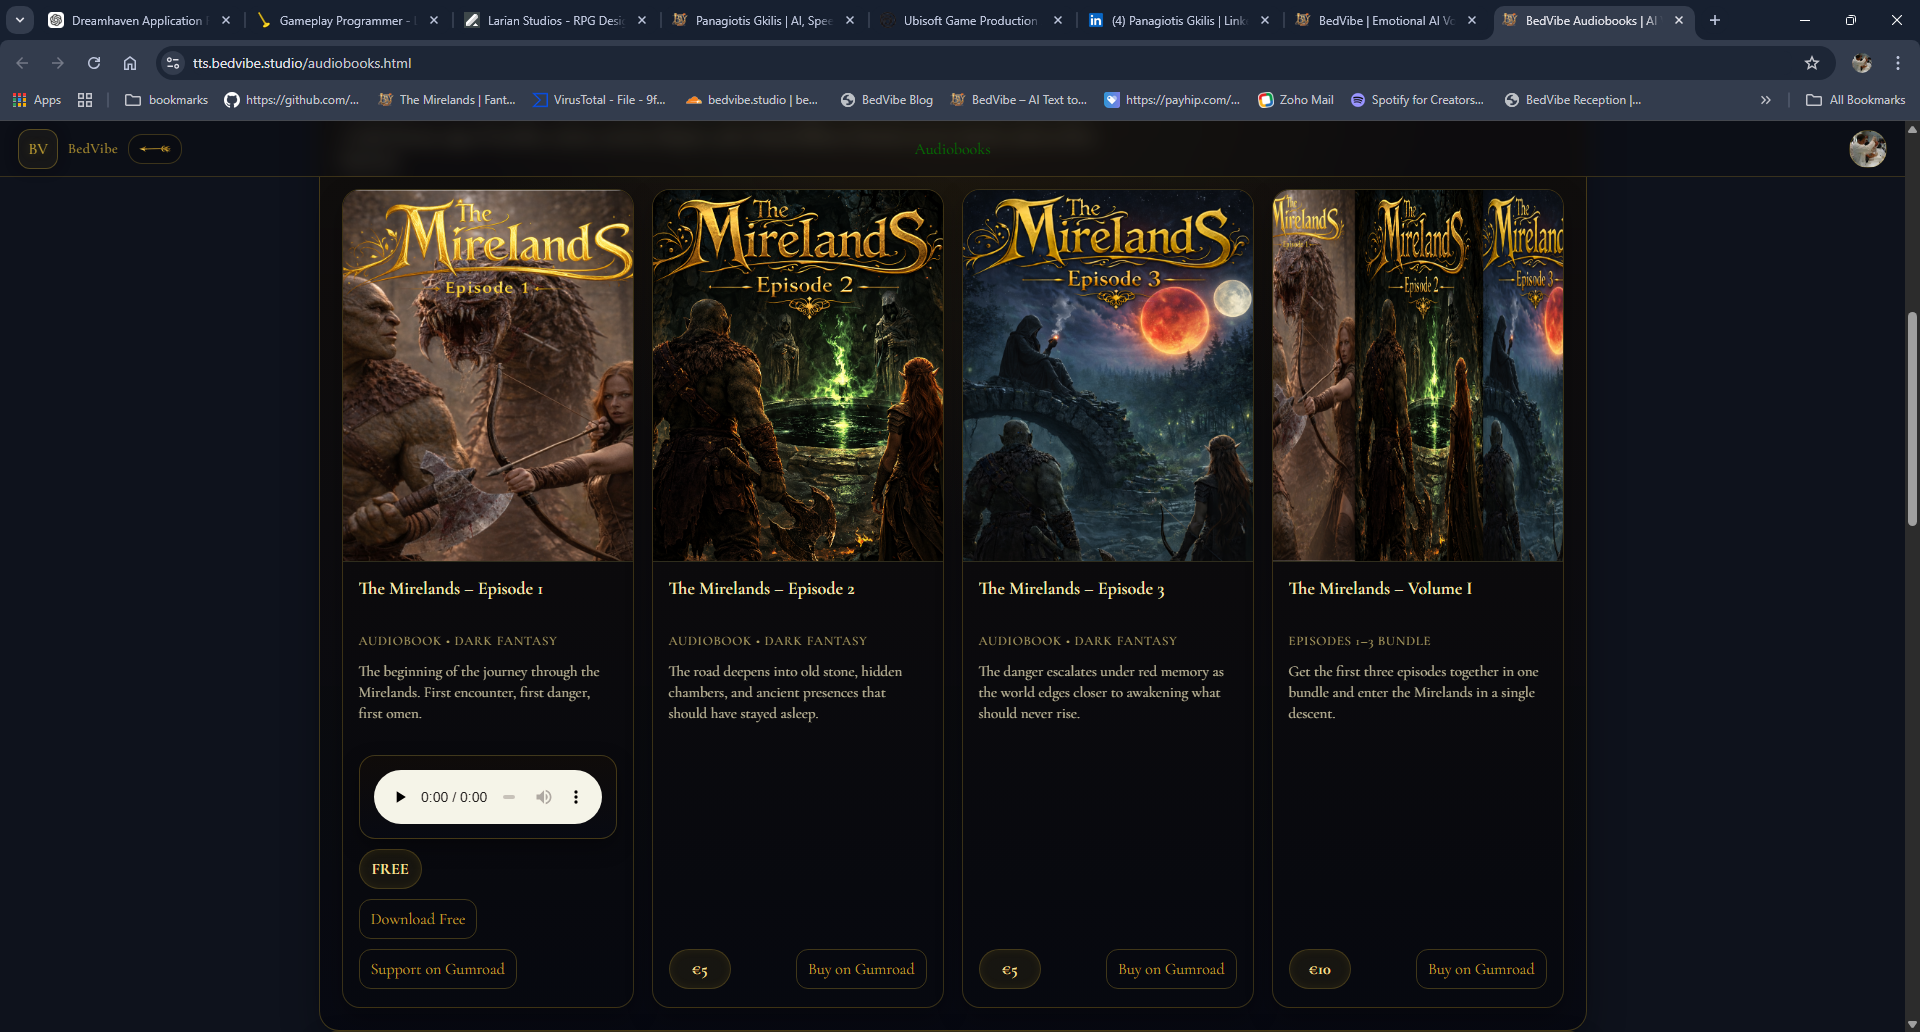
Task: Open the Mirelands Volume I cover image
Action: tap(1418, 376)
